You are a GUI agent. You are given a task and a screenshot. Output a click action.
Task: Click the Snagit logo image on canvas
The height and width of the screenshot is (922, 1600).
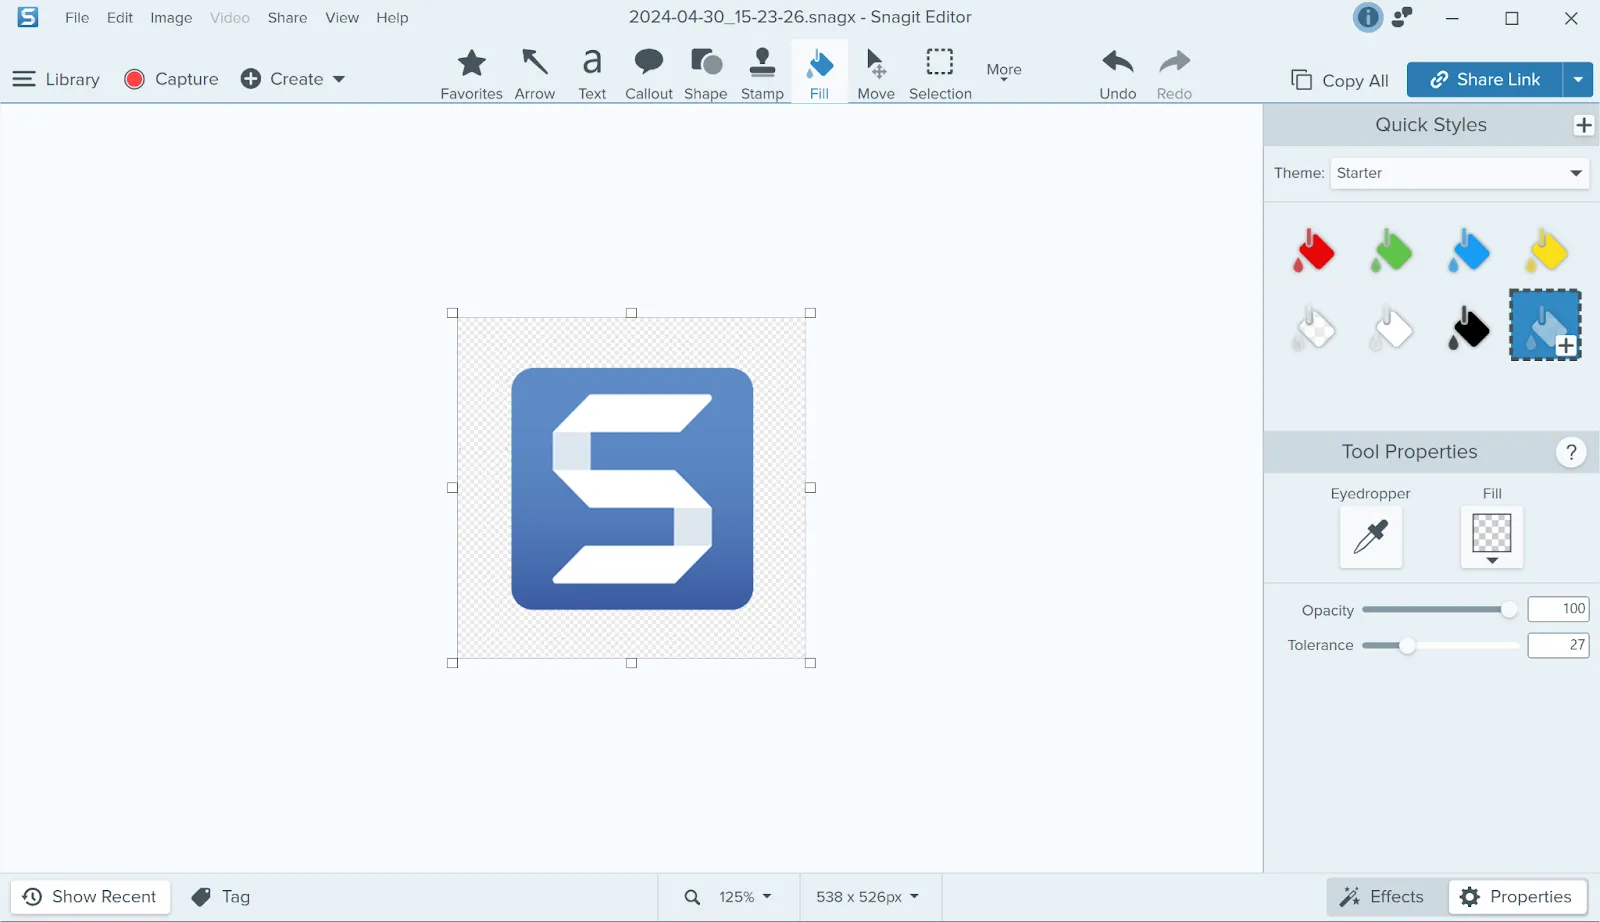click(632, 489)
